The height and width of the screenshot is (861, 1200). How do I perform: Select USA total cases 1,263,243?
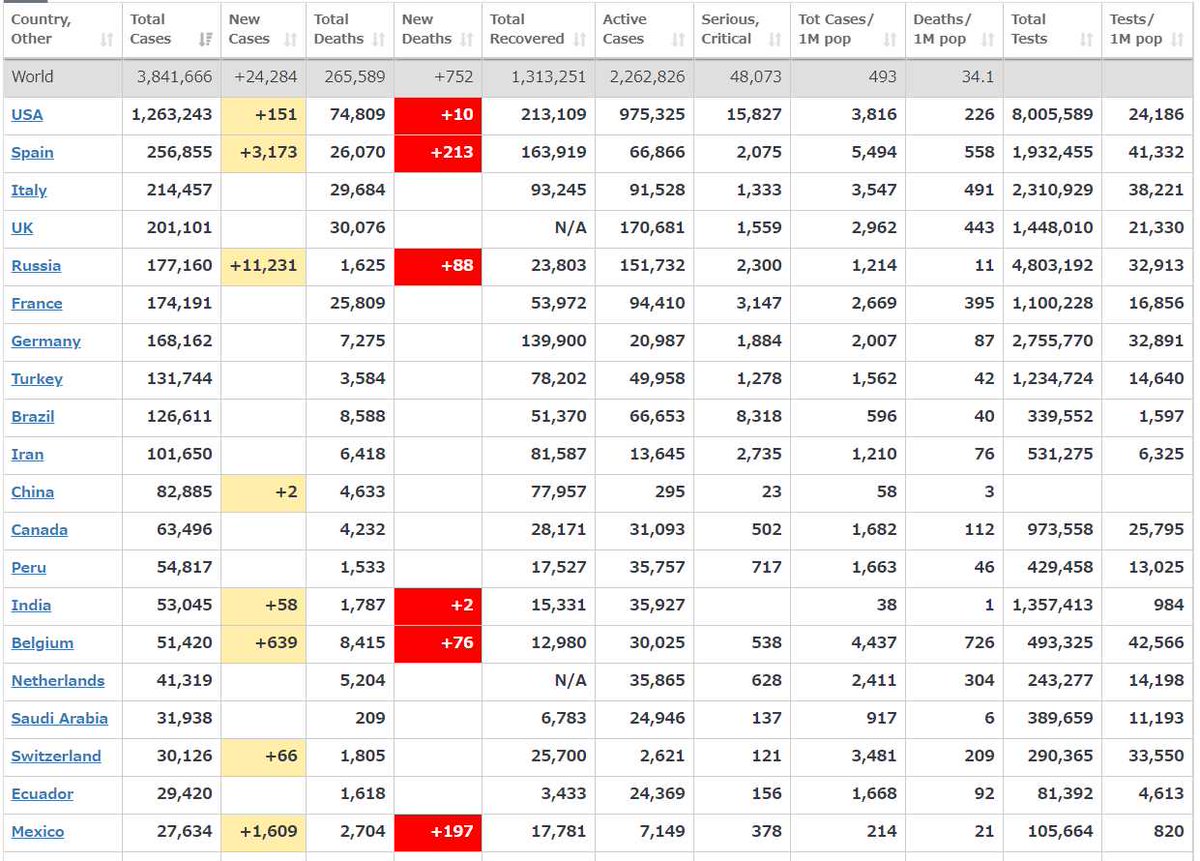(x=172, y=114)
